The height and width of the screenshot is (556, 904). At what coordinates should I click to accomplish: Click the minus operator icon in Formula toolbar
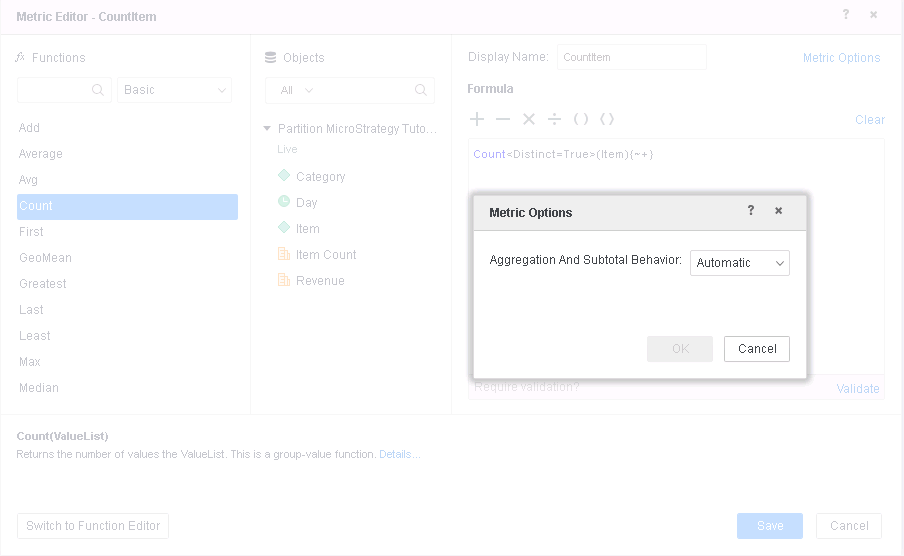503,119
